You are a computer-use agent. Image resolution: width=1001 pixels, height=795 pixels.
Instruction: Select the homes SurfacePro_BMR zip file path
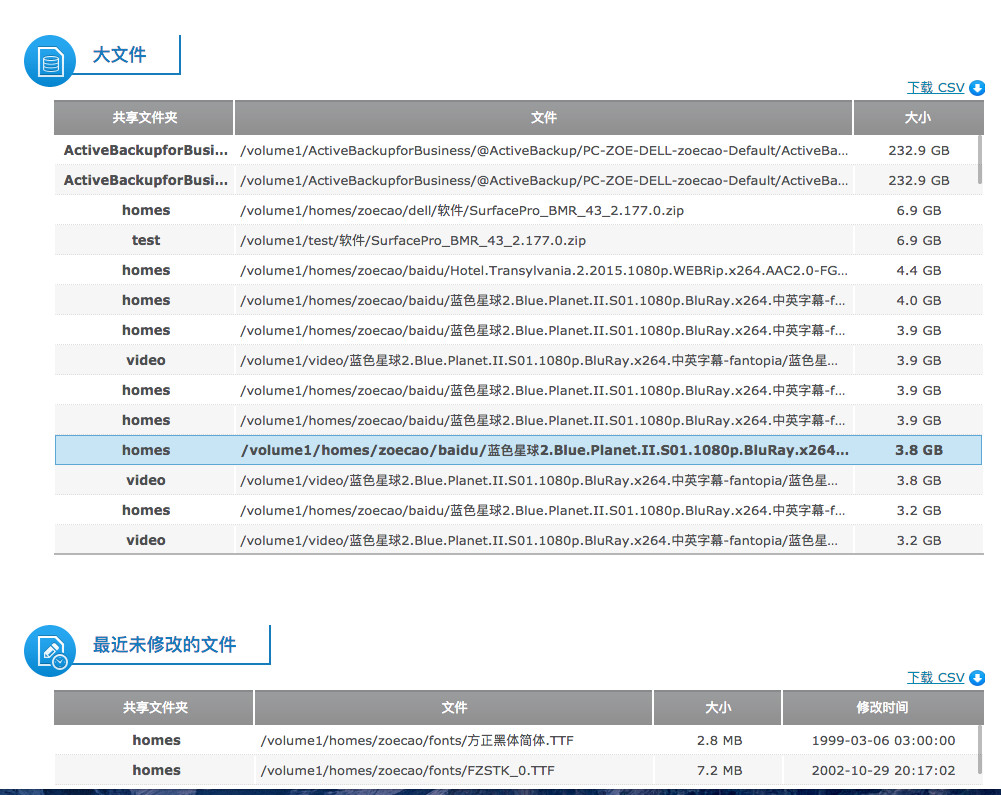462,210
